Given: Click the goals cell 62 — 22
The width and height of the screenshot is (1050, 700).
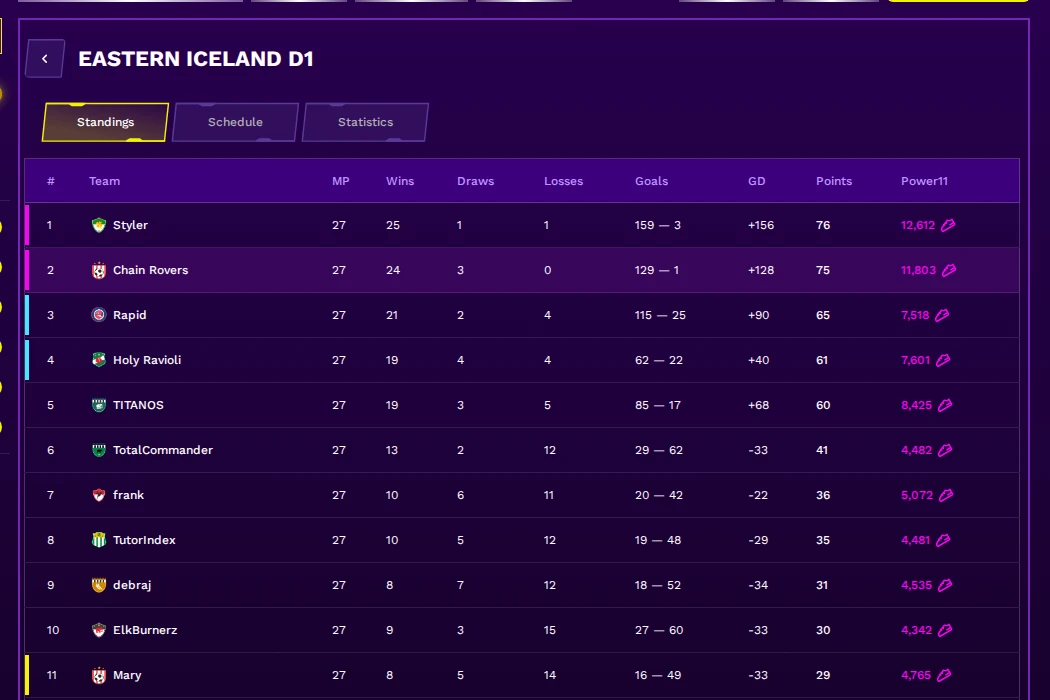Looking at the screenshot, I should click(x=659, y=360).
